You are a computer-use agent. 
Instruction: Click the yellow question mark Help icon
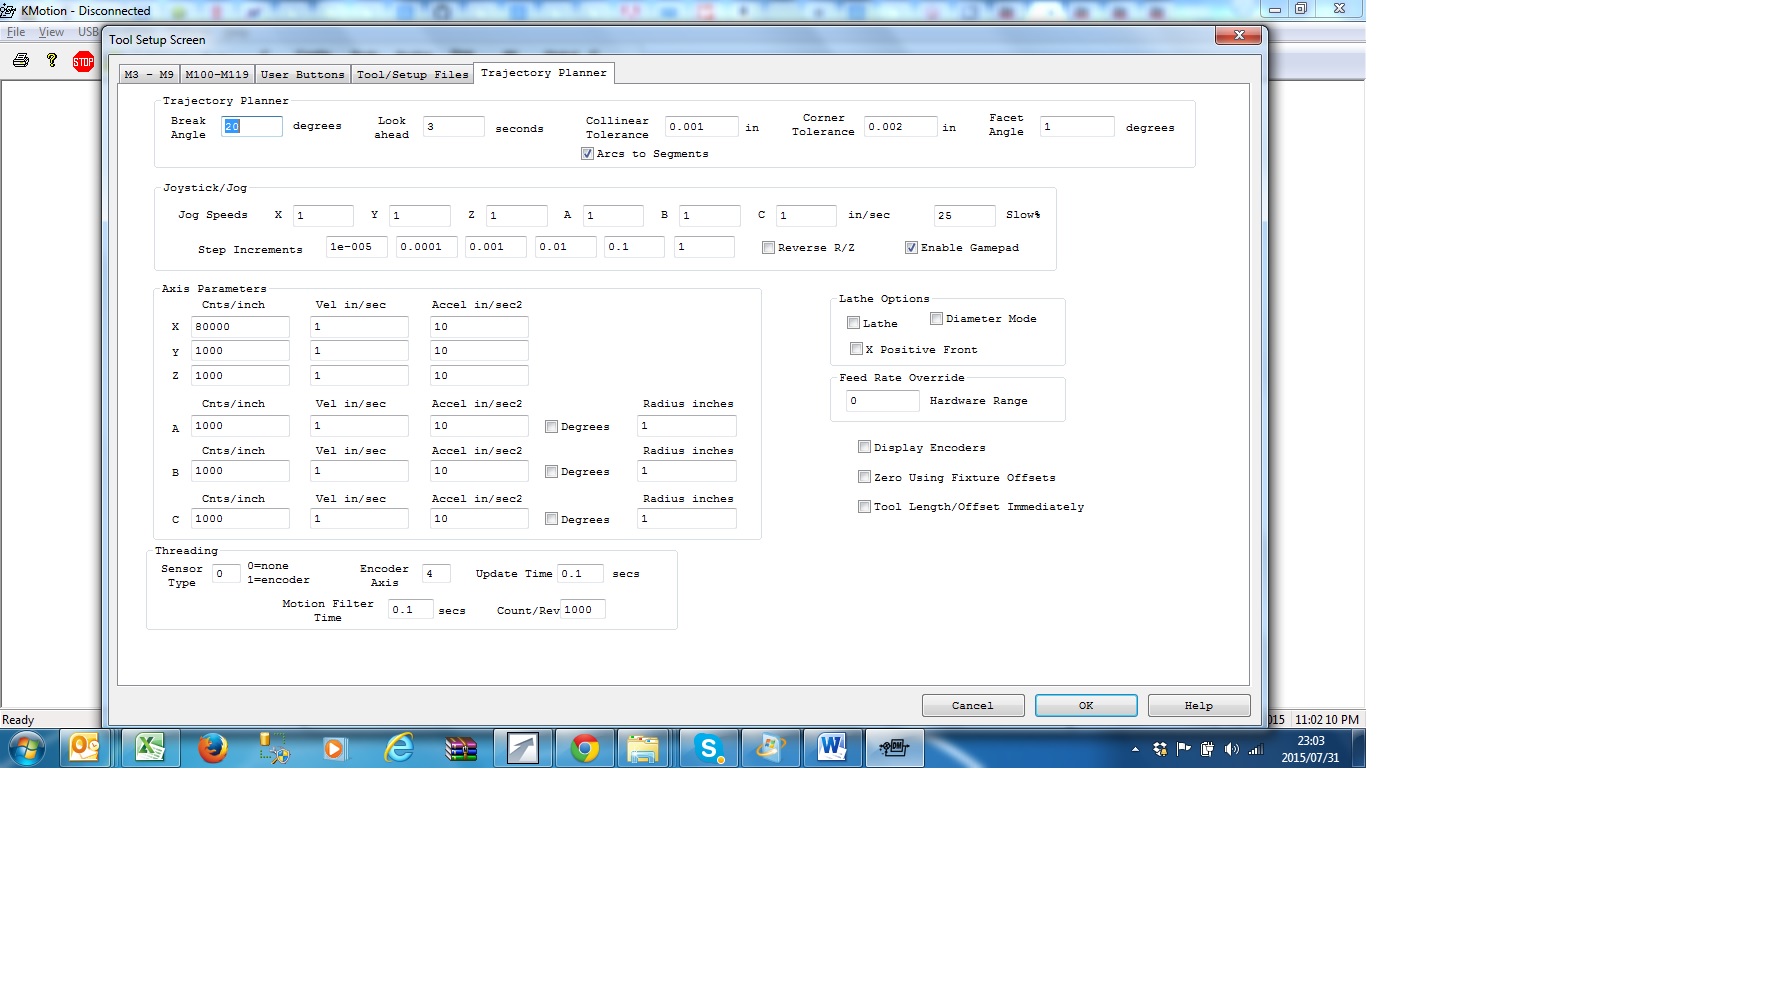(52, 61)
